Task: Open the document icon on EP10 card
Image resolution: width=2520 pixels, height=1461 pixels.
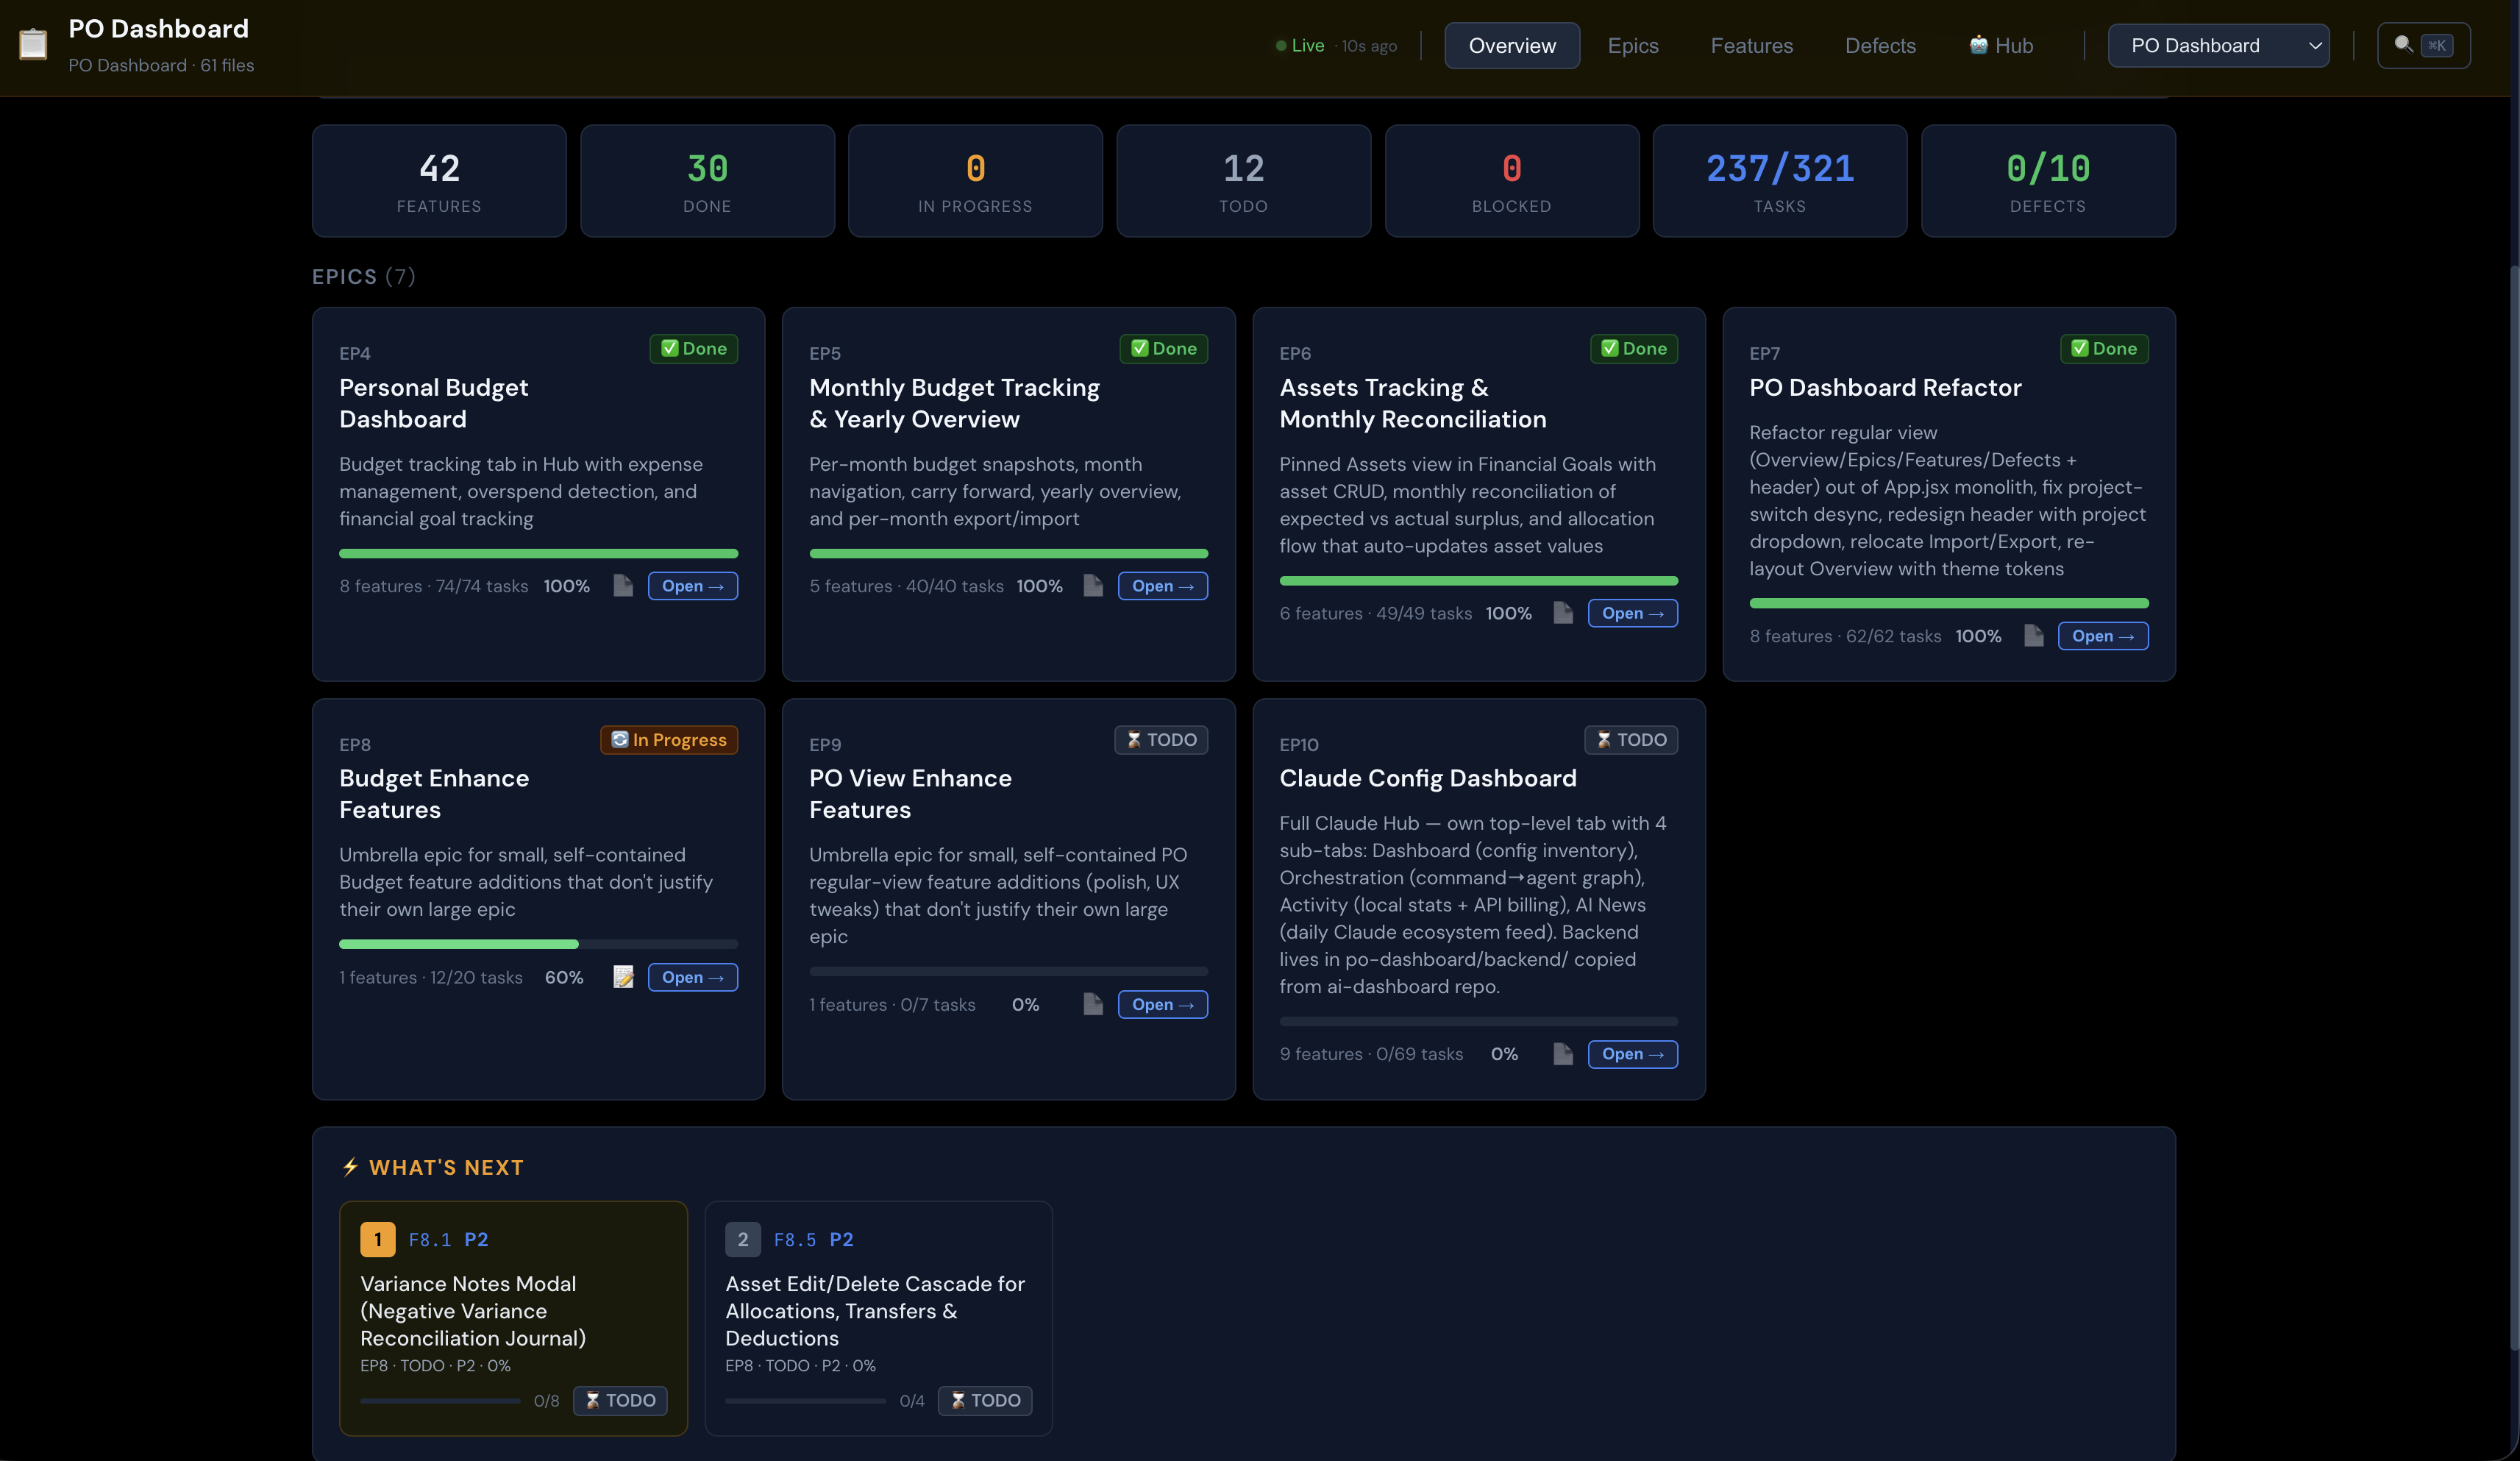Action: coord(1563,1054)
